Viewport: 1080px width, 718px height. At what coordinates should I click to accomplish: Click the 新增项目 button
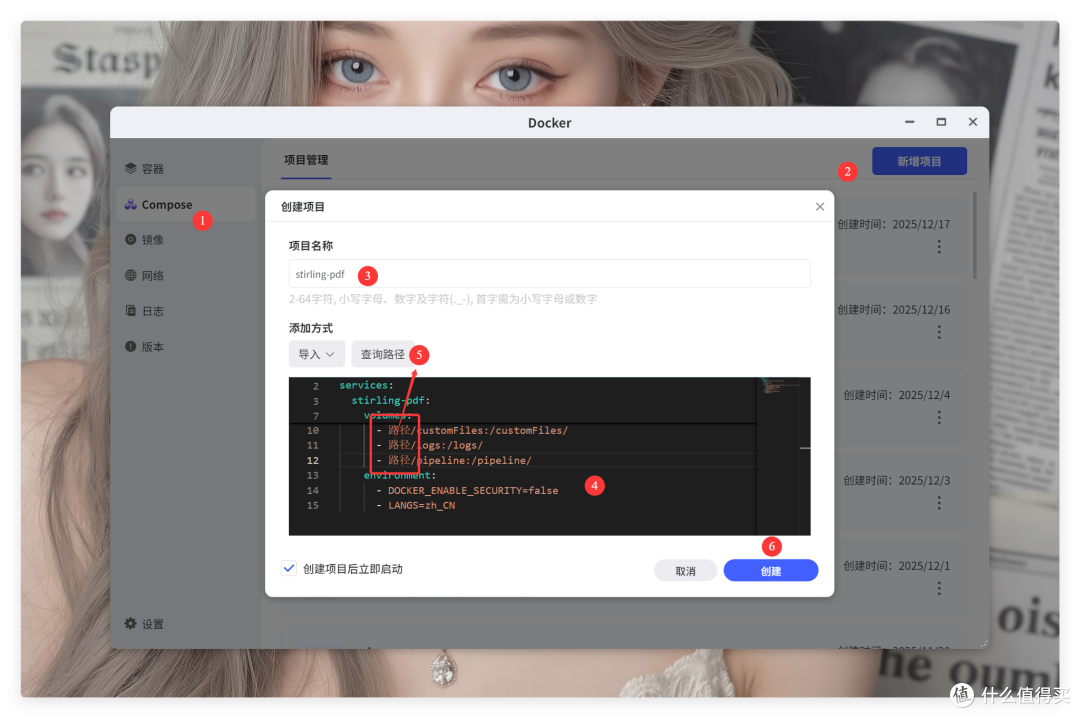[x=920, y=161]
